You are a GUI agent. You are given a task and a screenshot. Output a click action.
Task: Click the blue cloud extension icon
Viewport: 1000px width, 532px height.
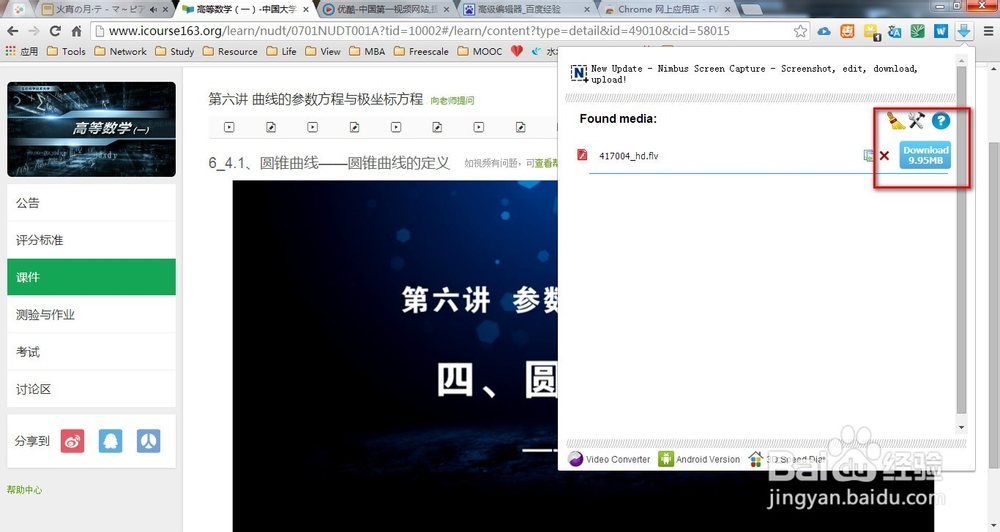(824, 31)
